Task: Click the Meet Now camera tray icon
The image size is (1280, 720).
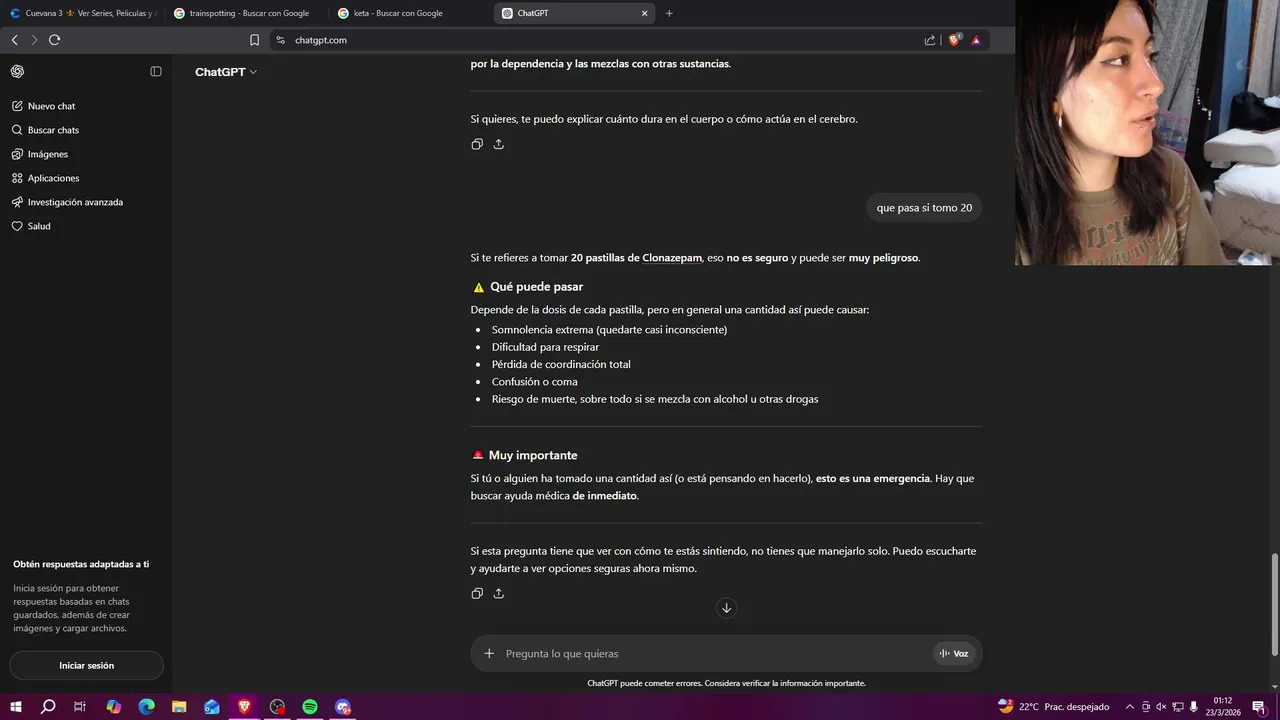Action: (1146, 707)
